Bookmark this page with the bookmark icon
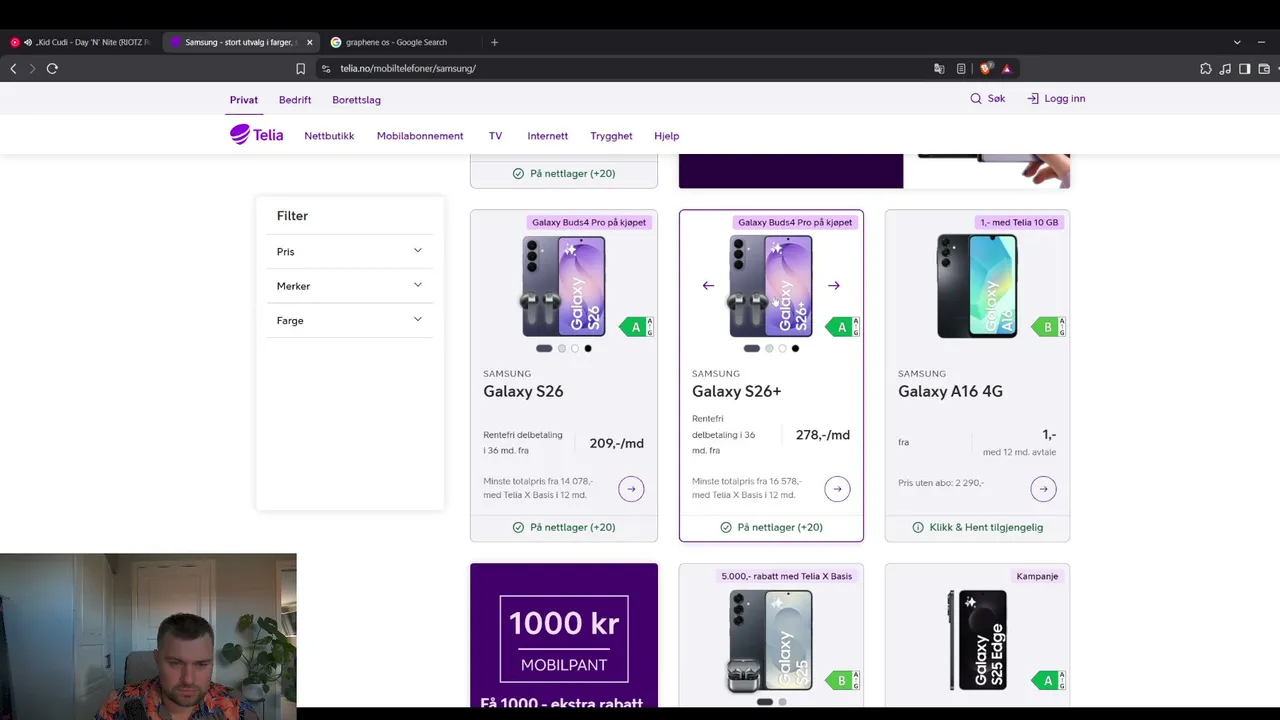Viewport: 1280px width, 720px height. 300,69
